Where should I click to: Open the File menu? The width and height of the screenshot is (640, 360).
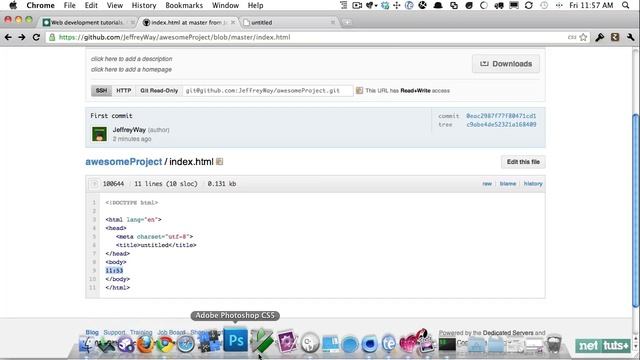pos(69,5)
